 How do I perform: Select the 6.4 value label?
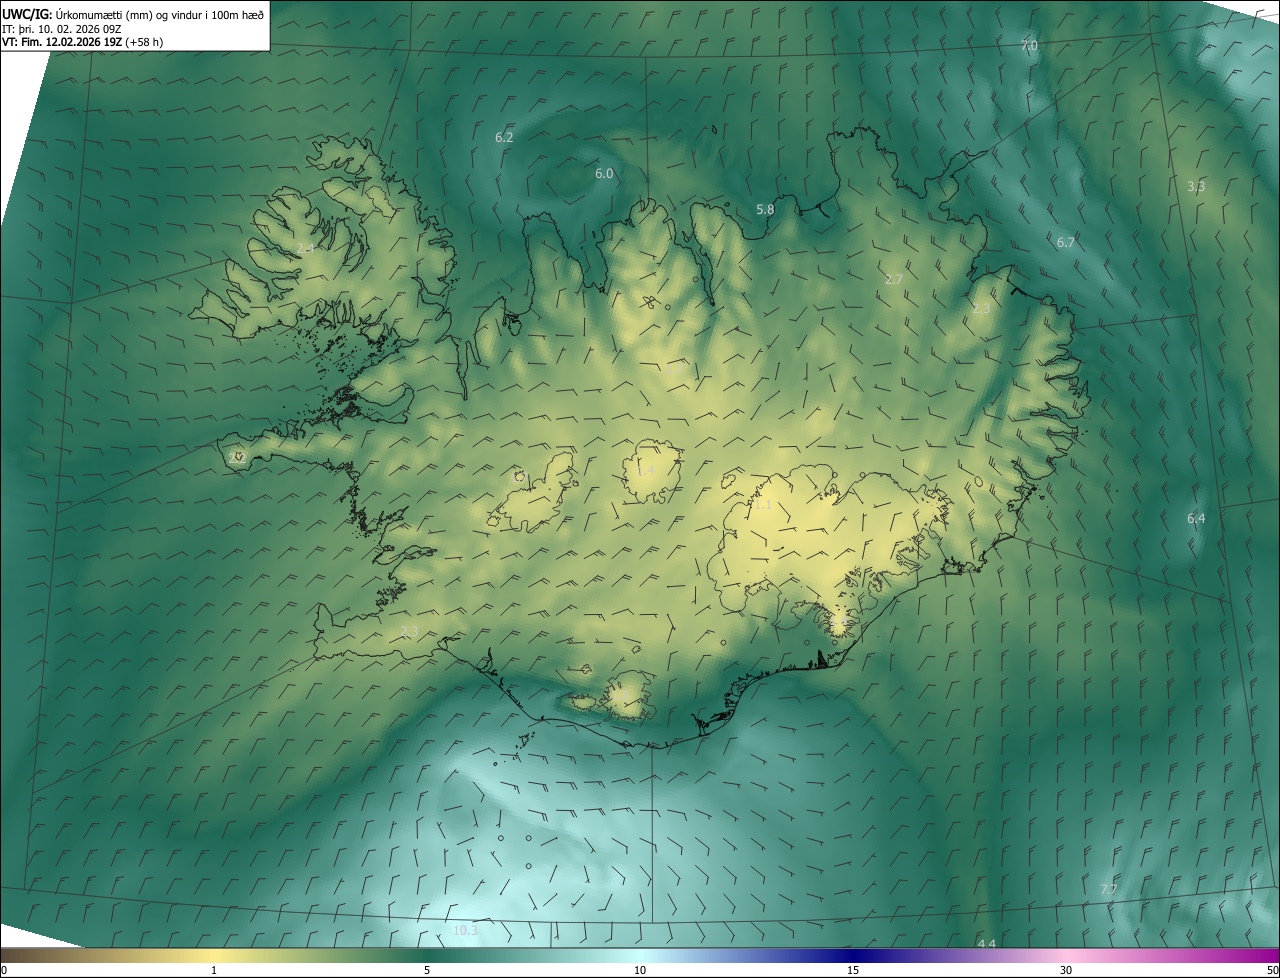[x=1196, y=518]
